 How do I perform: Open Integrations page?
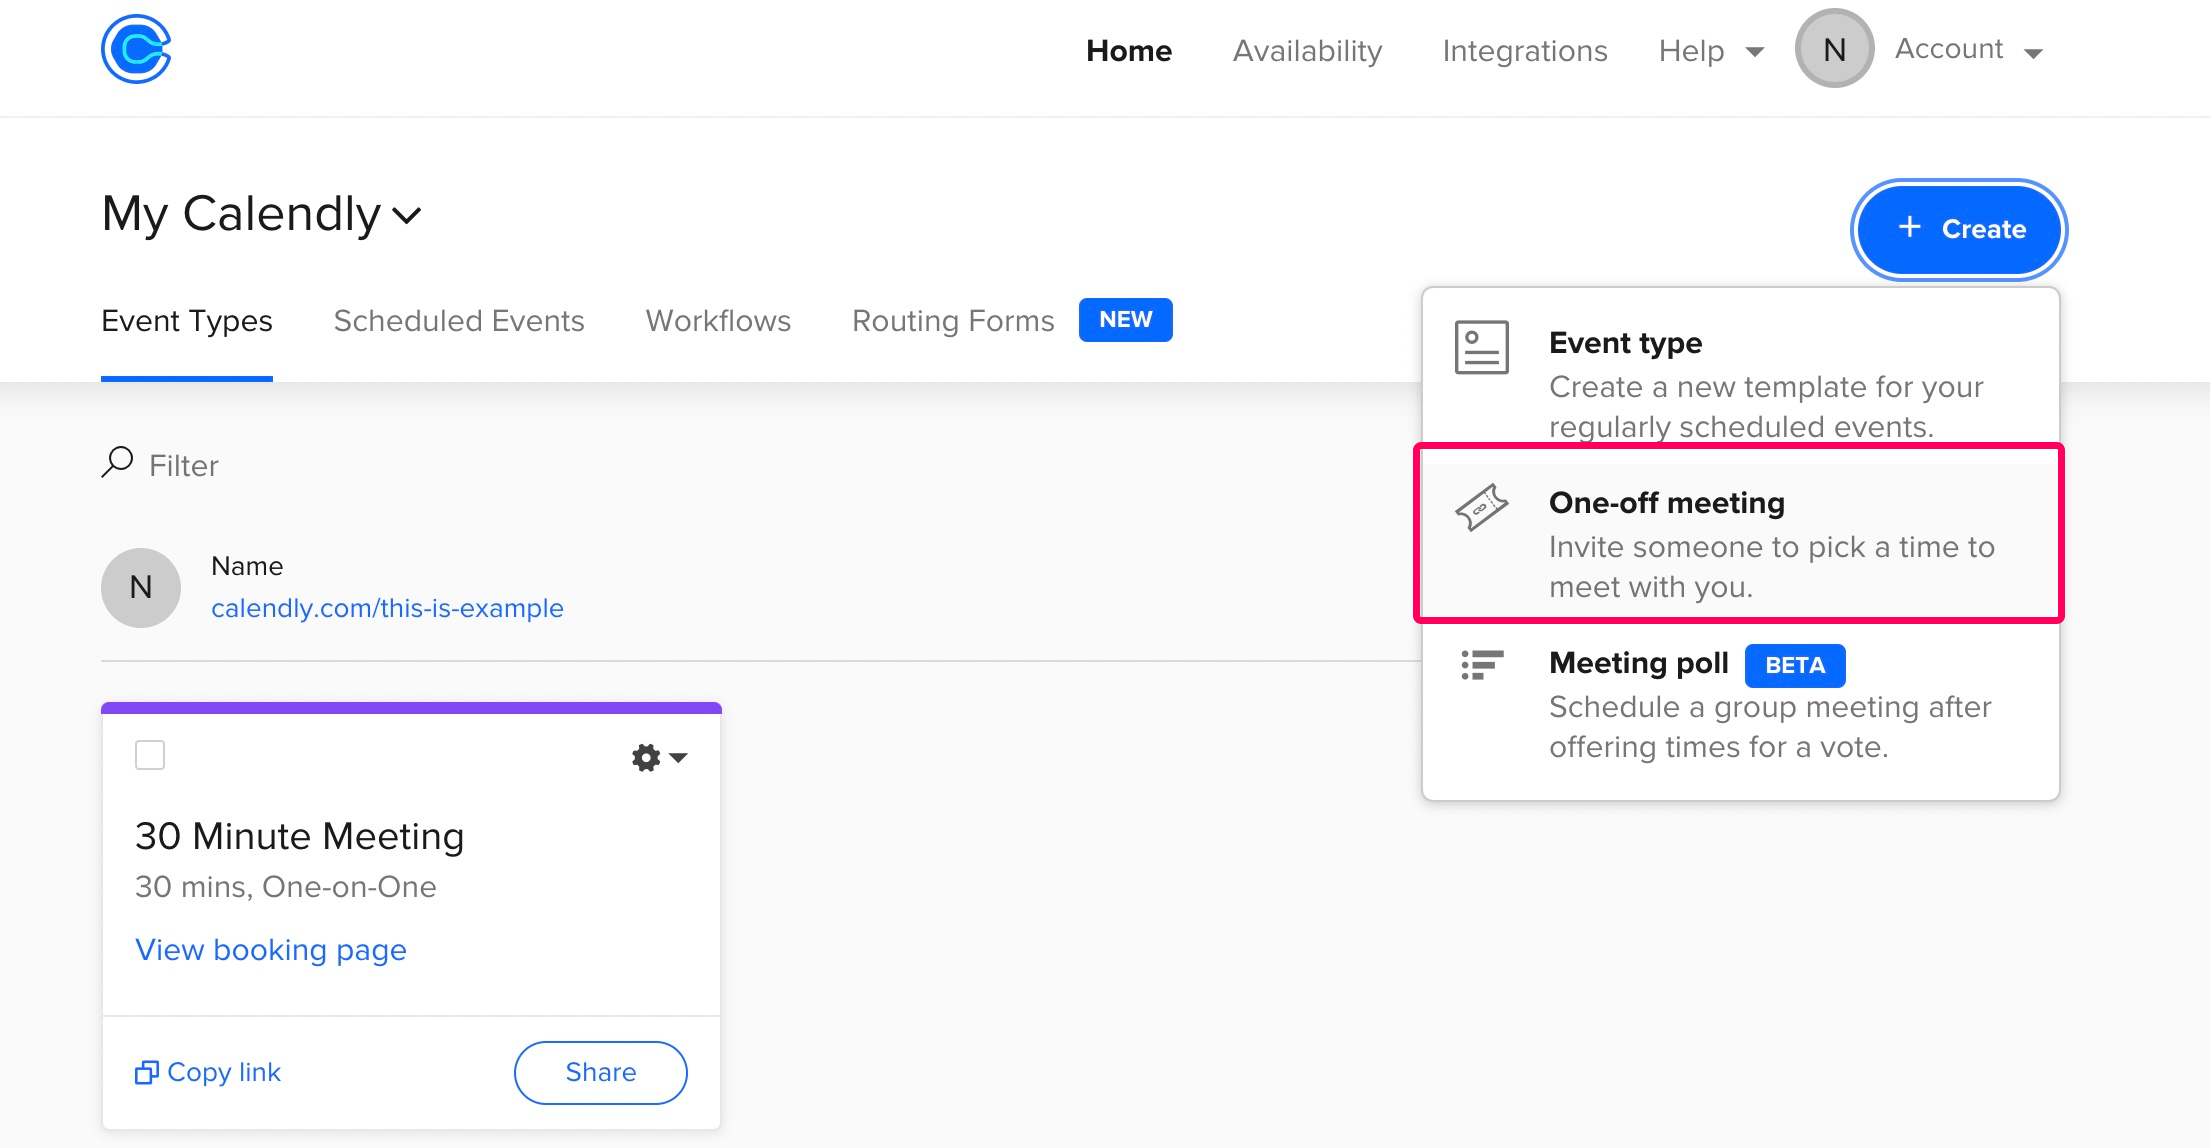click(1525, 51)
